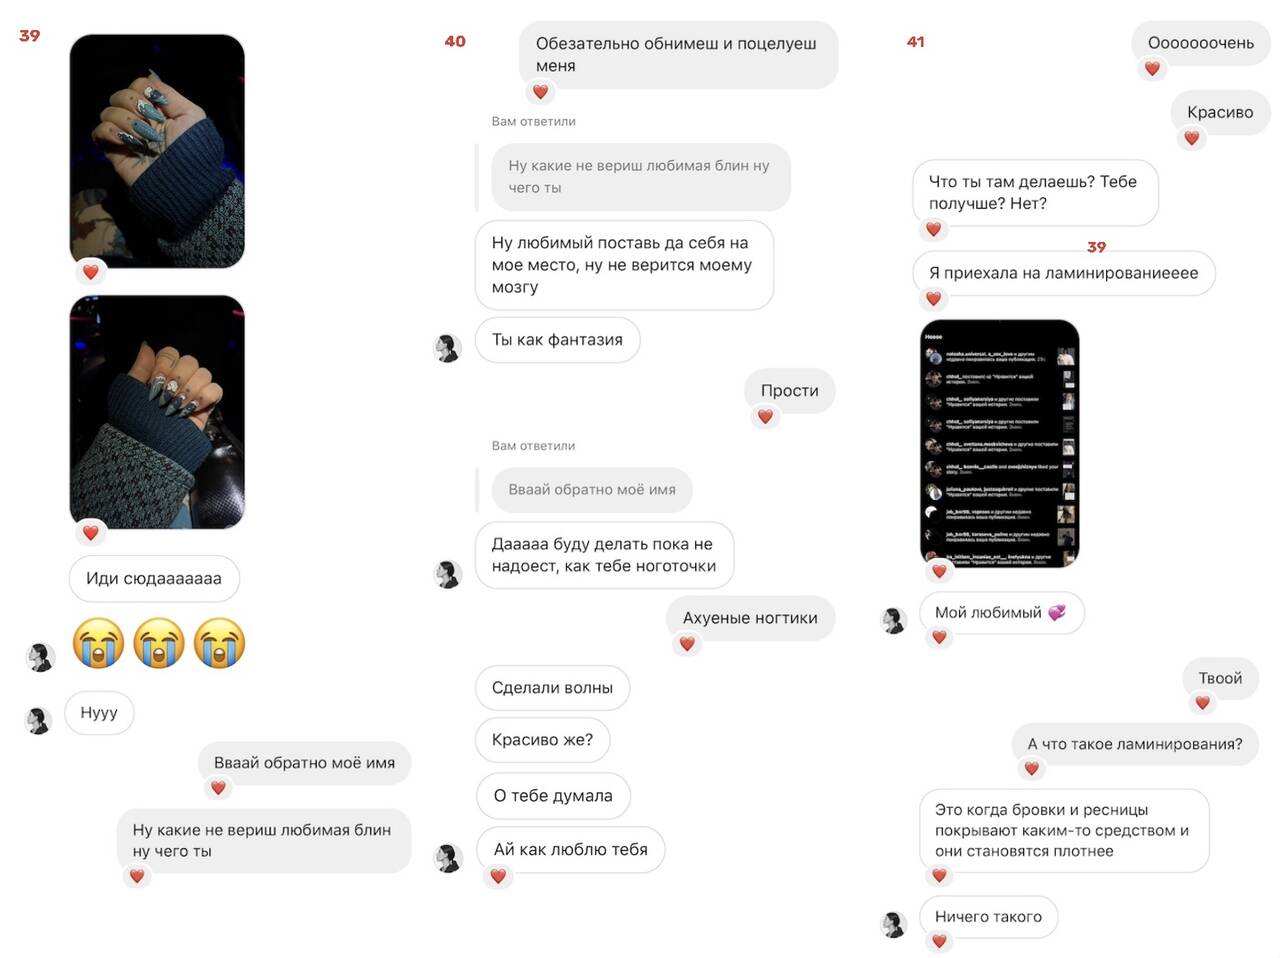The height and width of the screenshot is (958, 1280).
Task: Click avatar beside 'Ты как фантазия'
Action: click(447, 348)
